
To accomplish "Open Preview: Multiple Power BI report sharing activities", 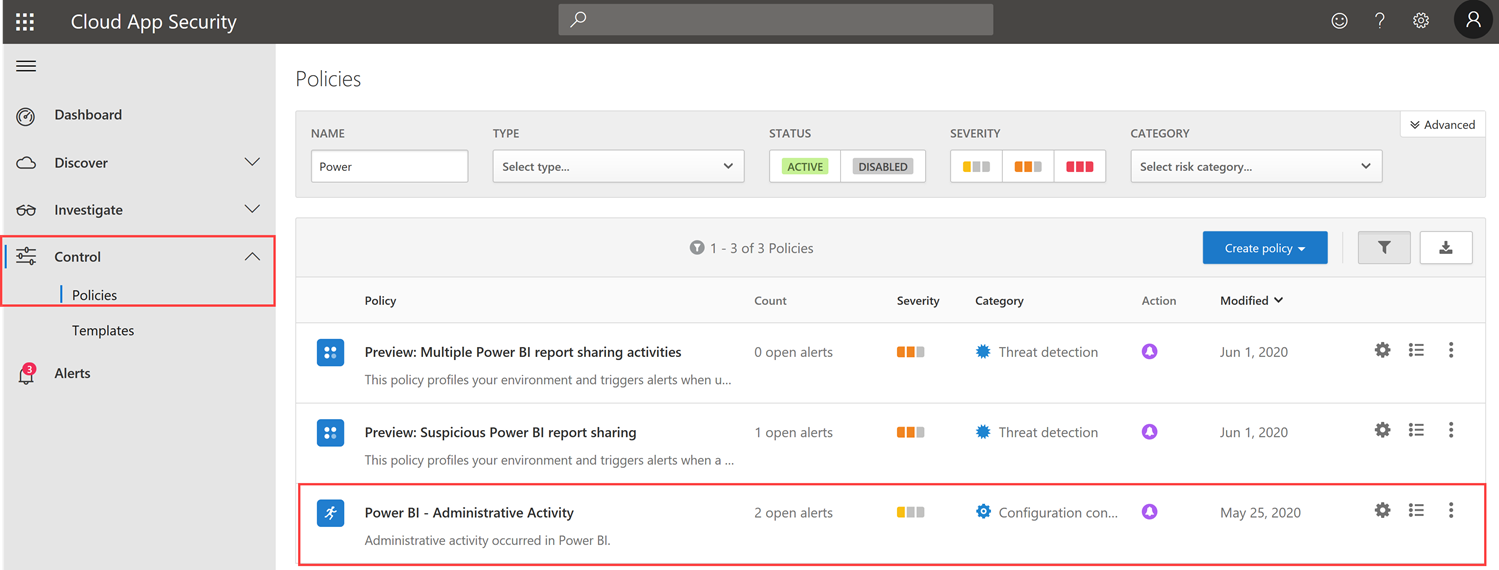I will [523, 352].
